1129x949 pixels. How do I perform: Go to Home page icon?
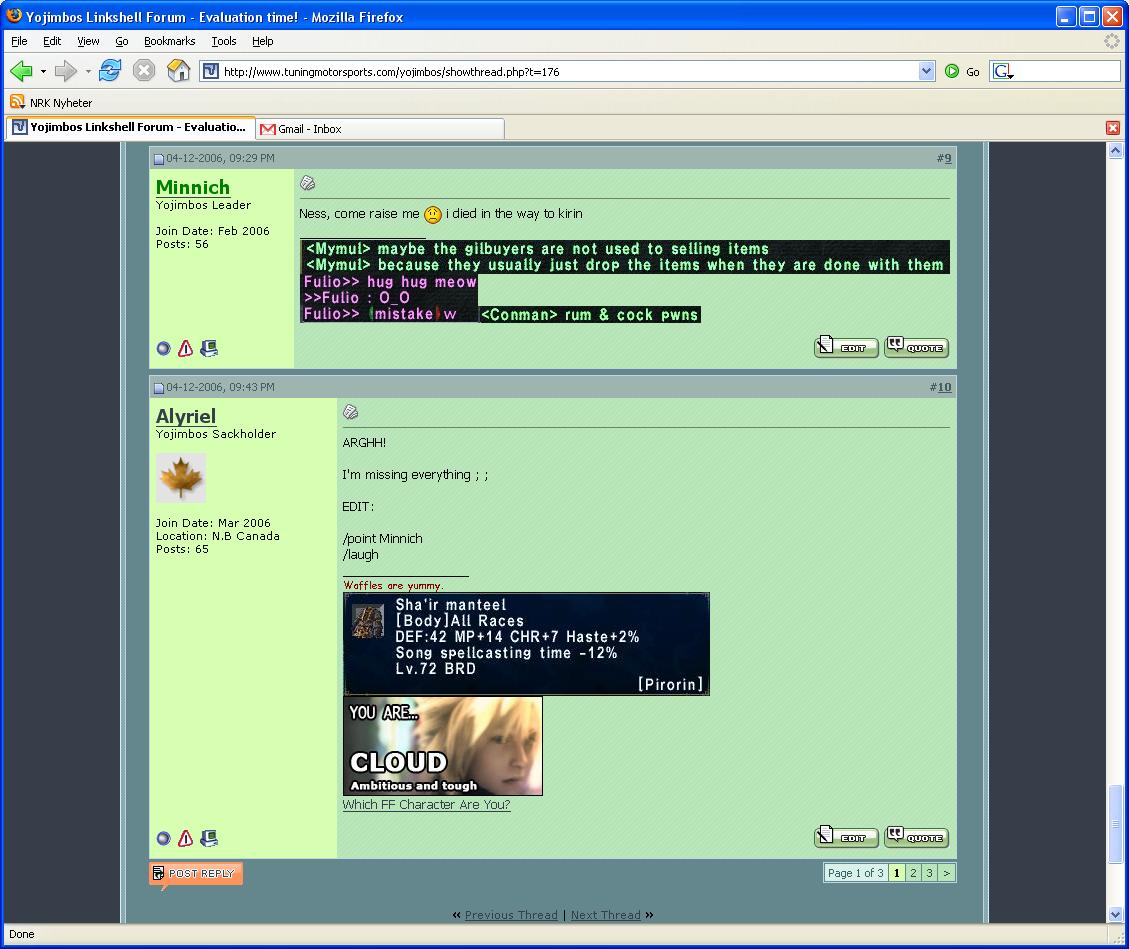(x=178, y=71)
